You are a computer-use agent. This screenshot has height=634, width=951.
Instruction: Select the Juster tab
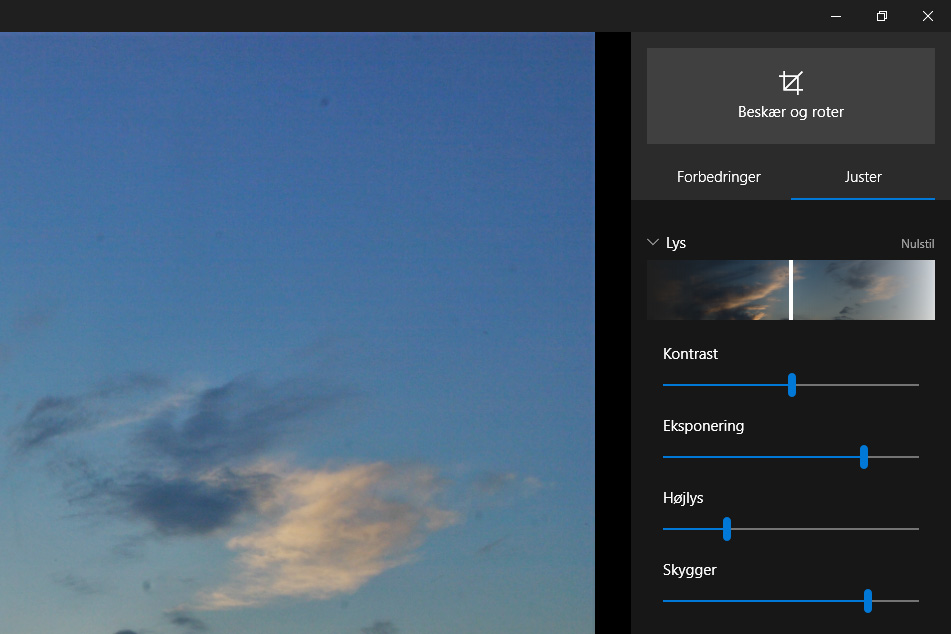pos(862,177)
